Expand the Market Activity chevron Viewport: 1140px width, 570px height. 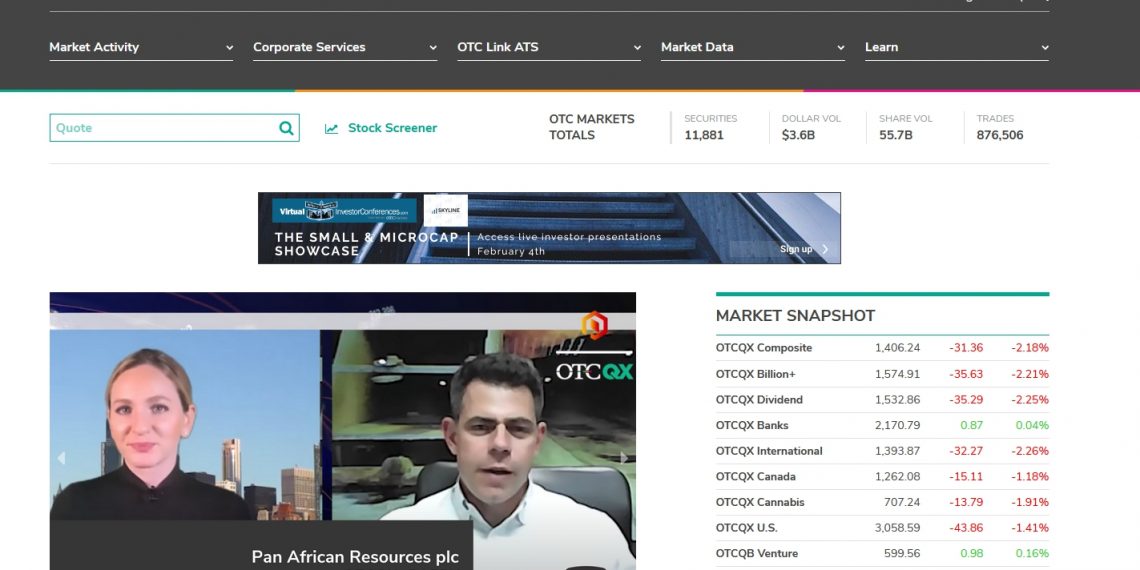pos(229,48)
